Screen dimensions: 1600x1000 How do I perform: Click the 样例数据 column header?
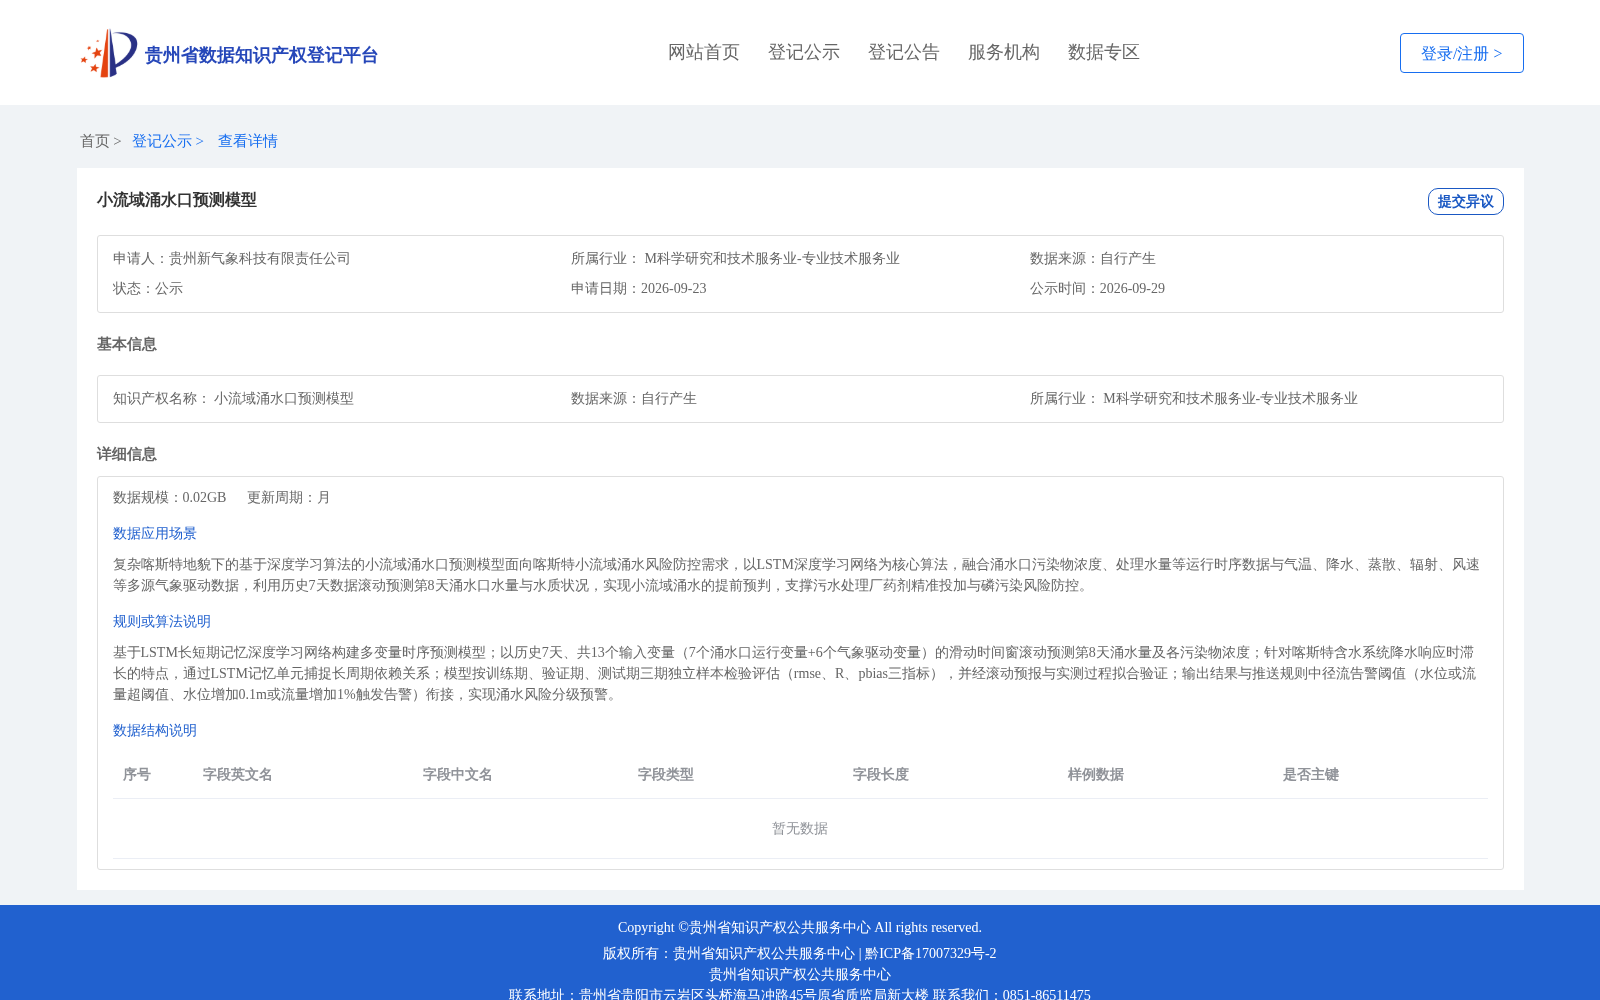(x=1096, y=774)
